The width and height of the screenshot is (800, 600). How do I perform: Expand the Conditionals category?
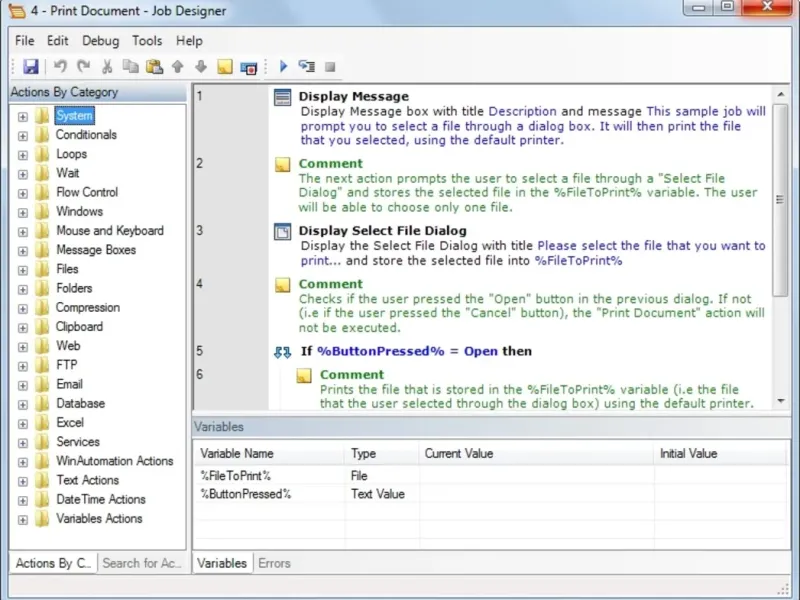[23, 135]
